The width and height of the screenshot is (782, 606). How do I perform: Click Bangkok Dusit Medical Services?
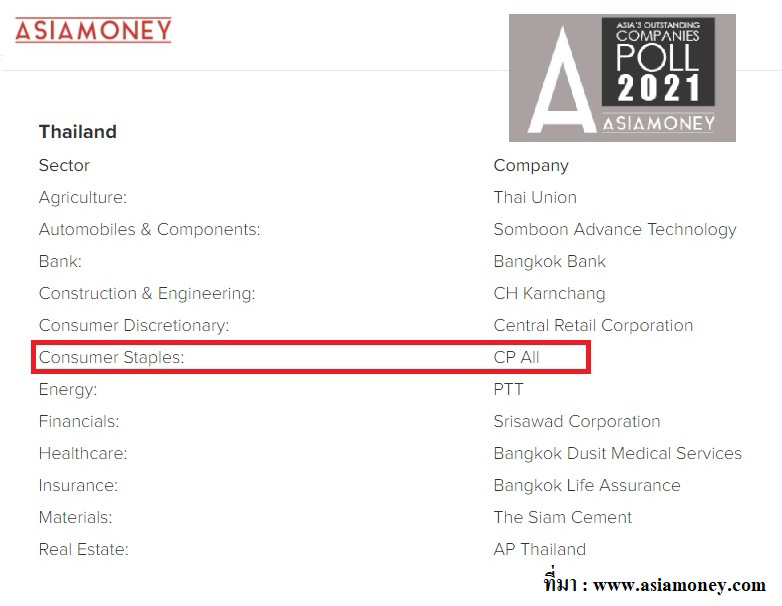tap(618, 453)
